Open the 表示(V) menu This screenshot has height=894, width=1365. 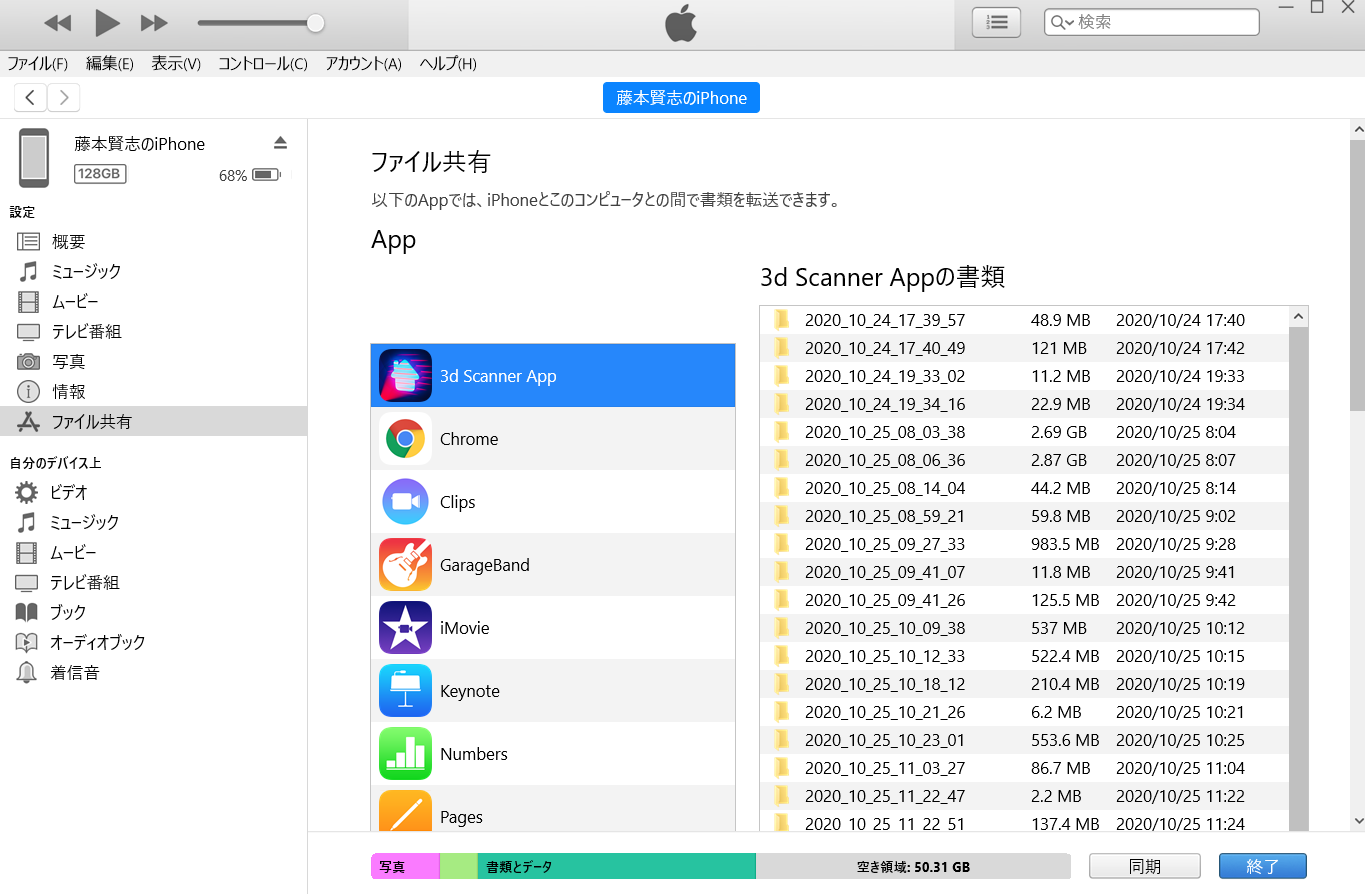pyautogui.click(x=176, y=64)
